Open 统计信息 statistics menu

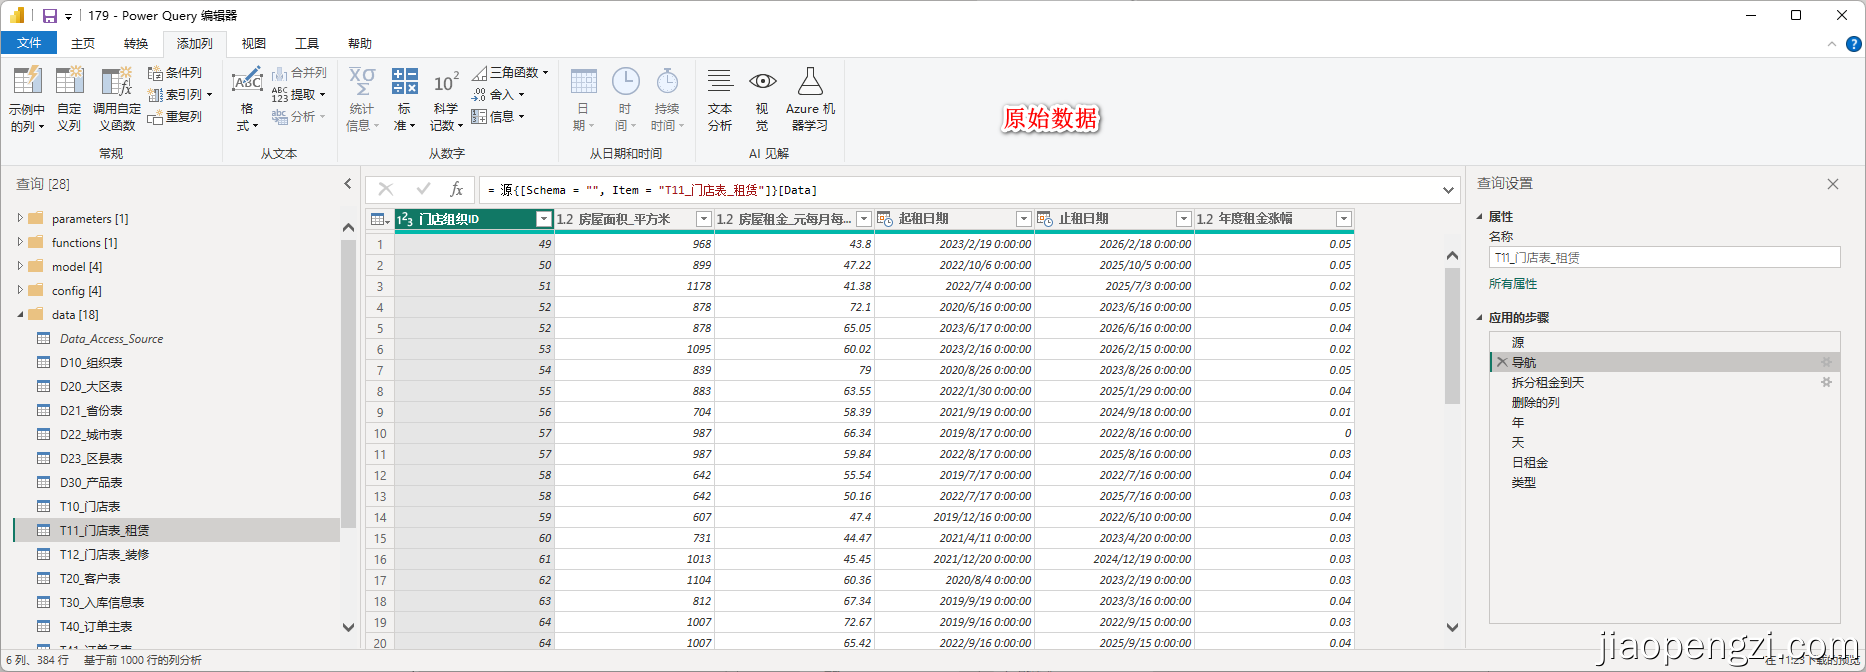click(x=362, y=99)
